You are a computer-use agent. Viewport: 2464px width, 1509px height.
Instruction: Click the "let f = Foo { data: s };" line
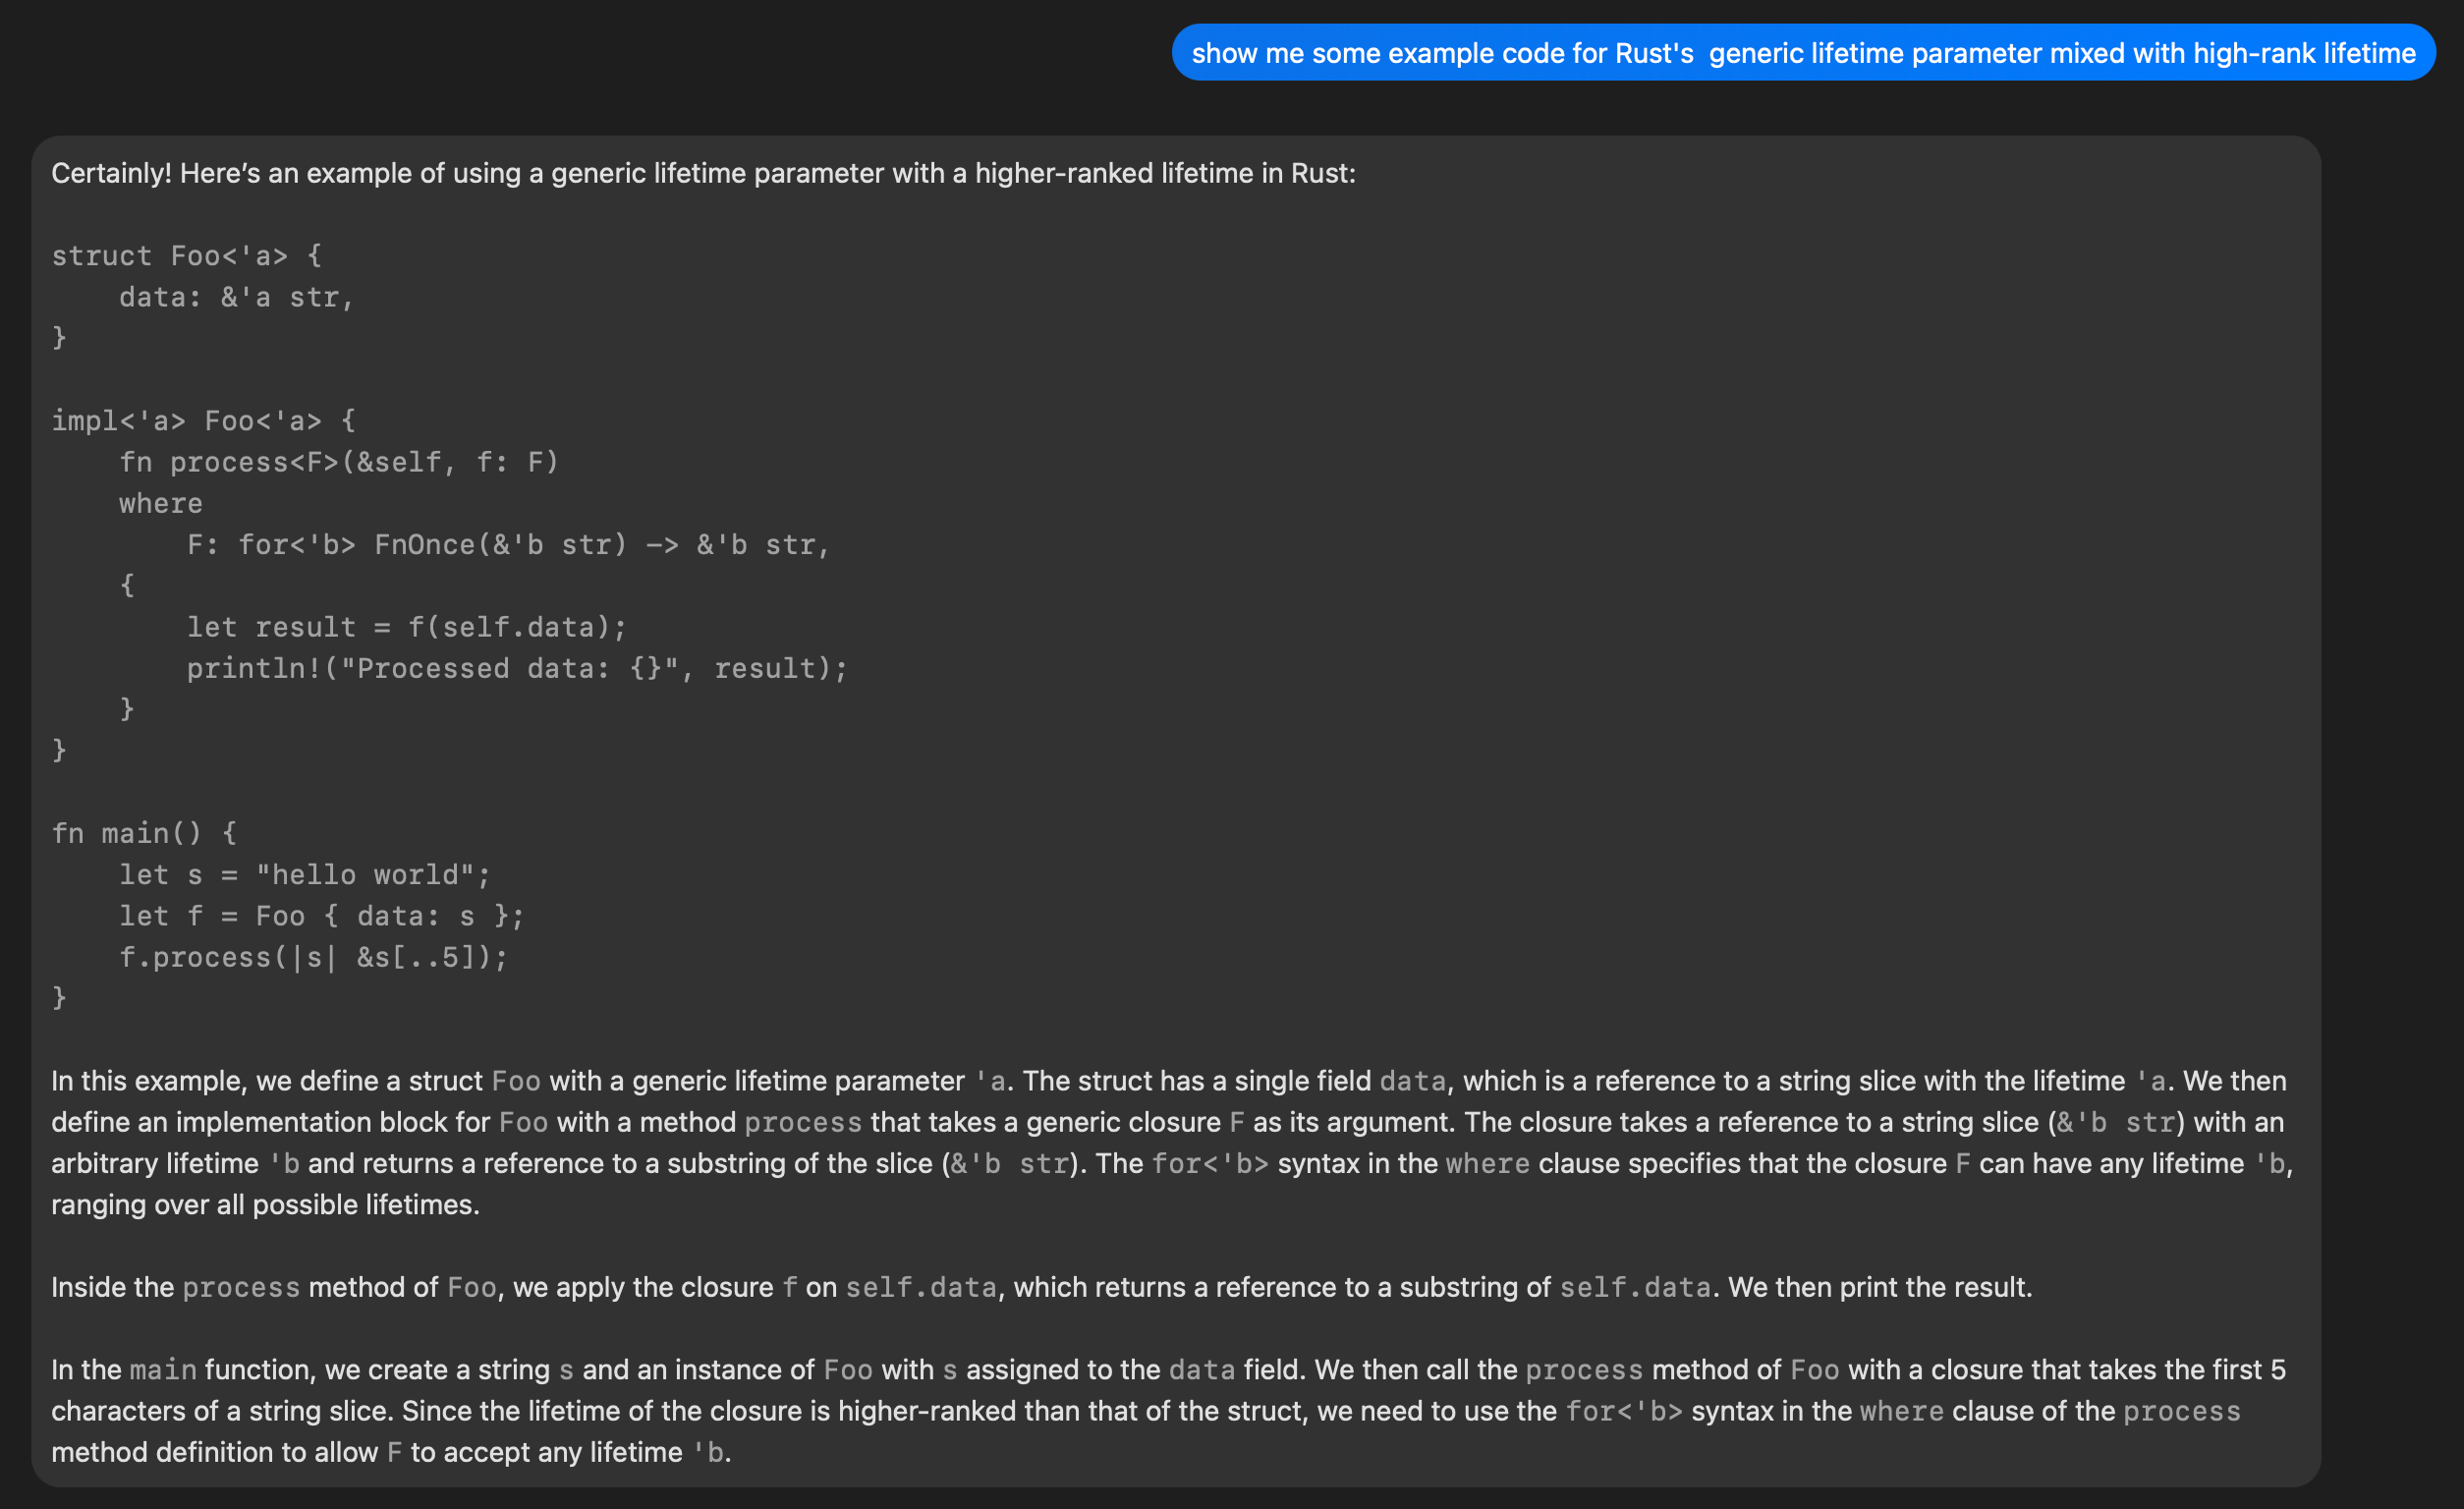click(320, 916)
